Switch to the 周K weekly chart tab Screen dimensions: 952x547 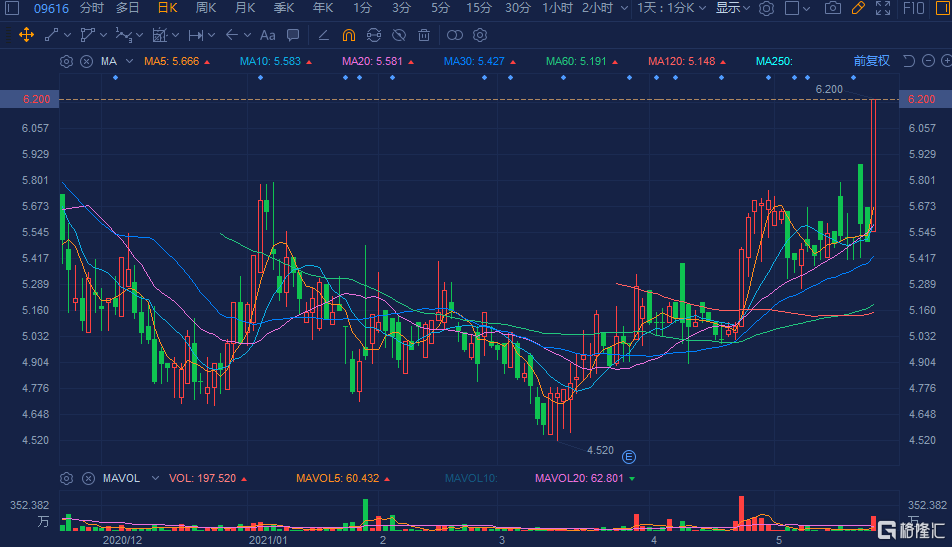click(x=206, y=8)
